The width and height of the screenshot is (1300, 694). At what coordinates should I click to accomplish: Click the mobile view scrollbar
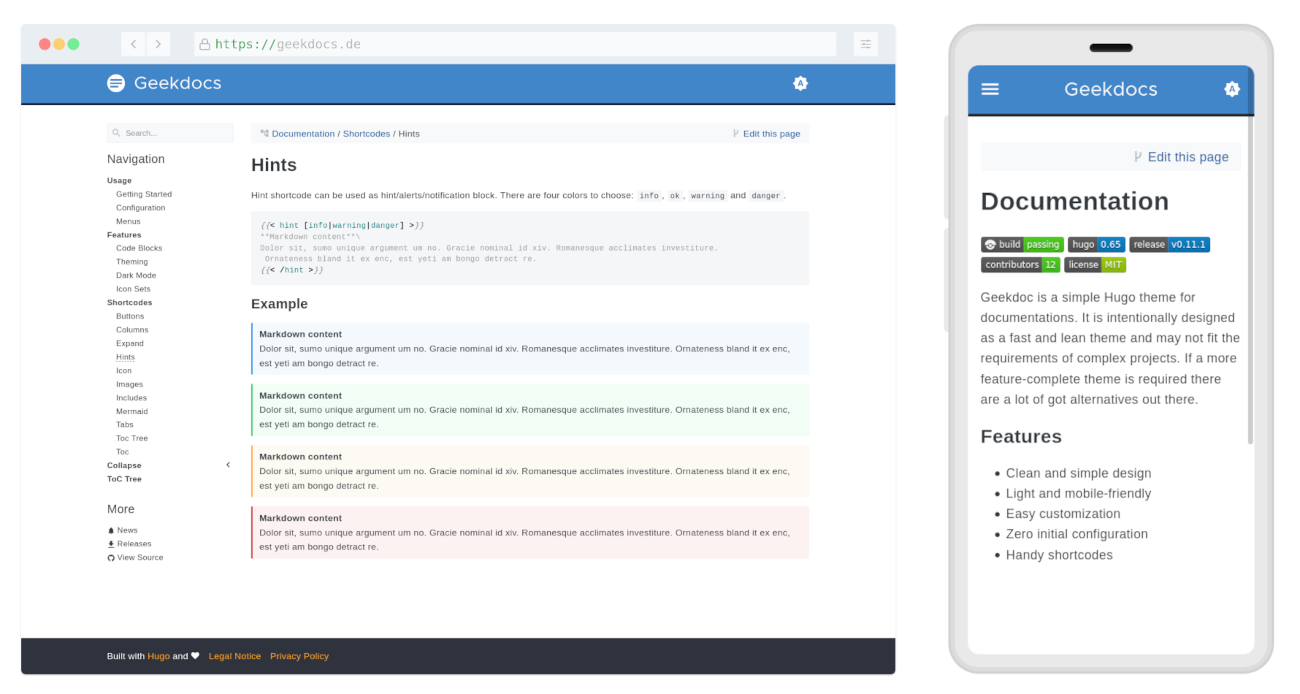[x=1249, y=280]
